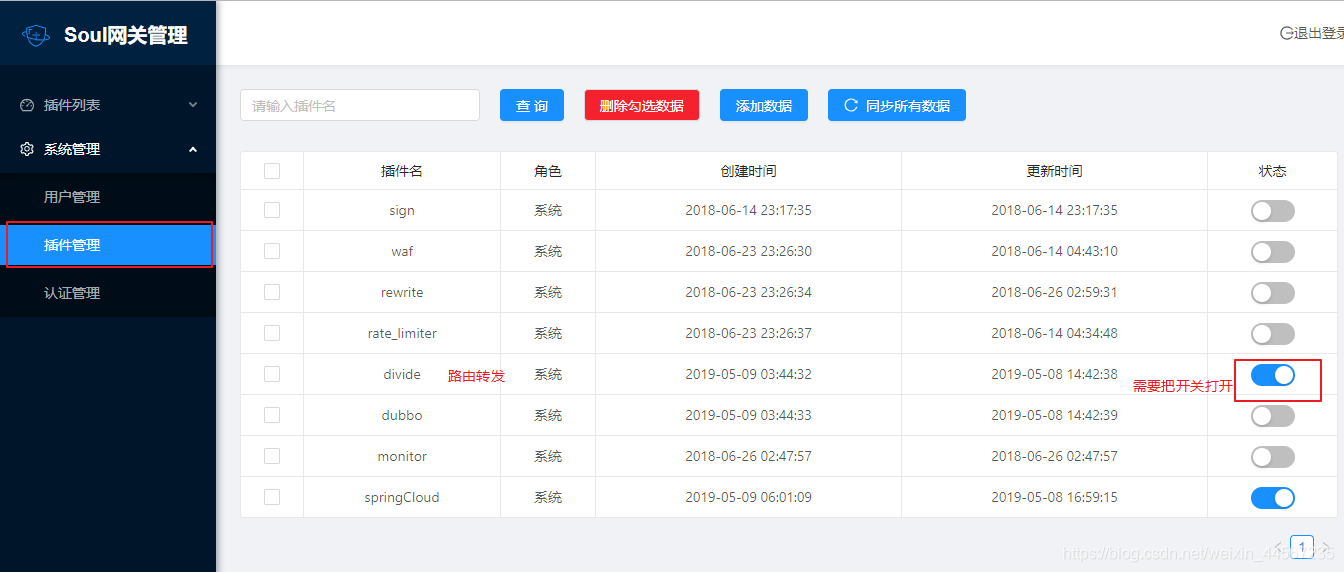1344x572 pixels.
Task: Tick the select-all checkbox in table header
Action: [x=272, y=171]
